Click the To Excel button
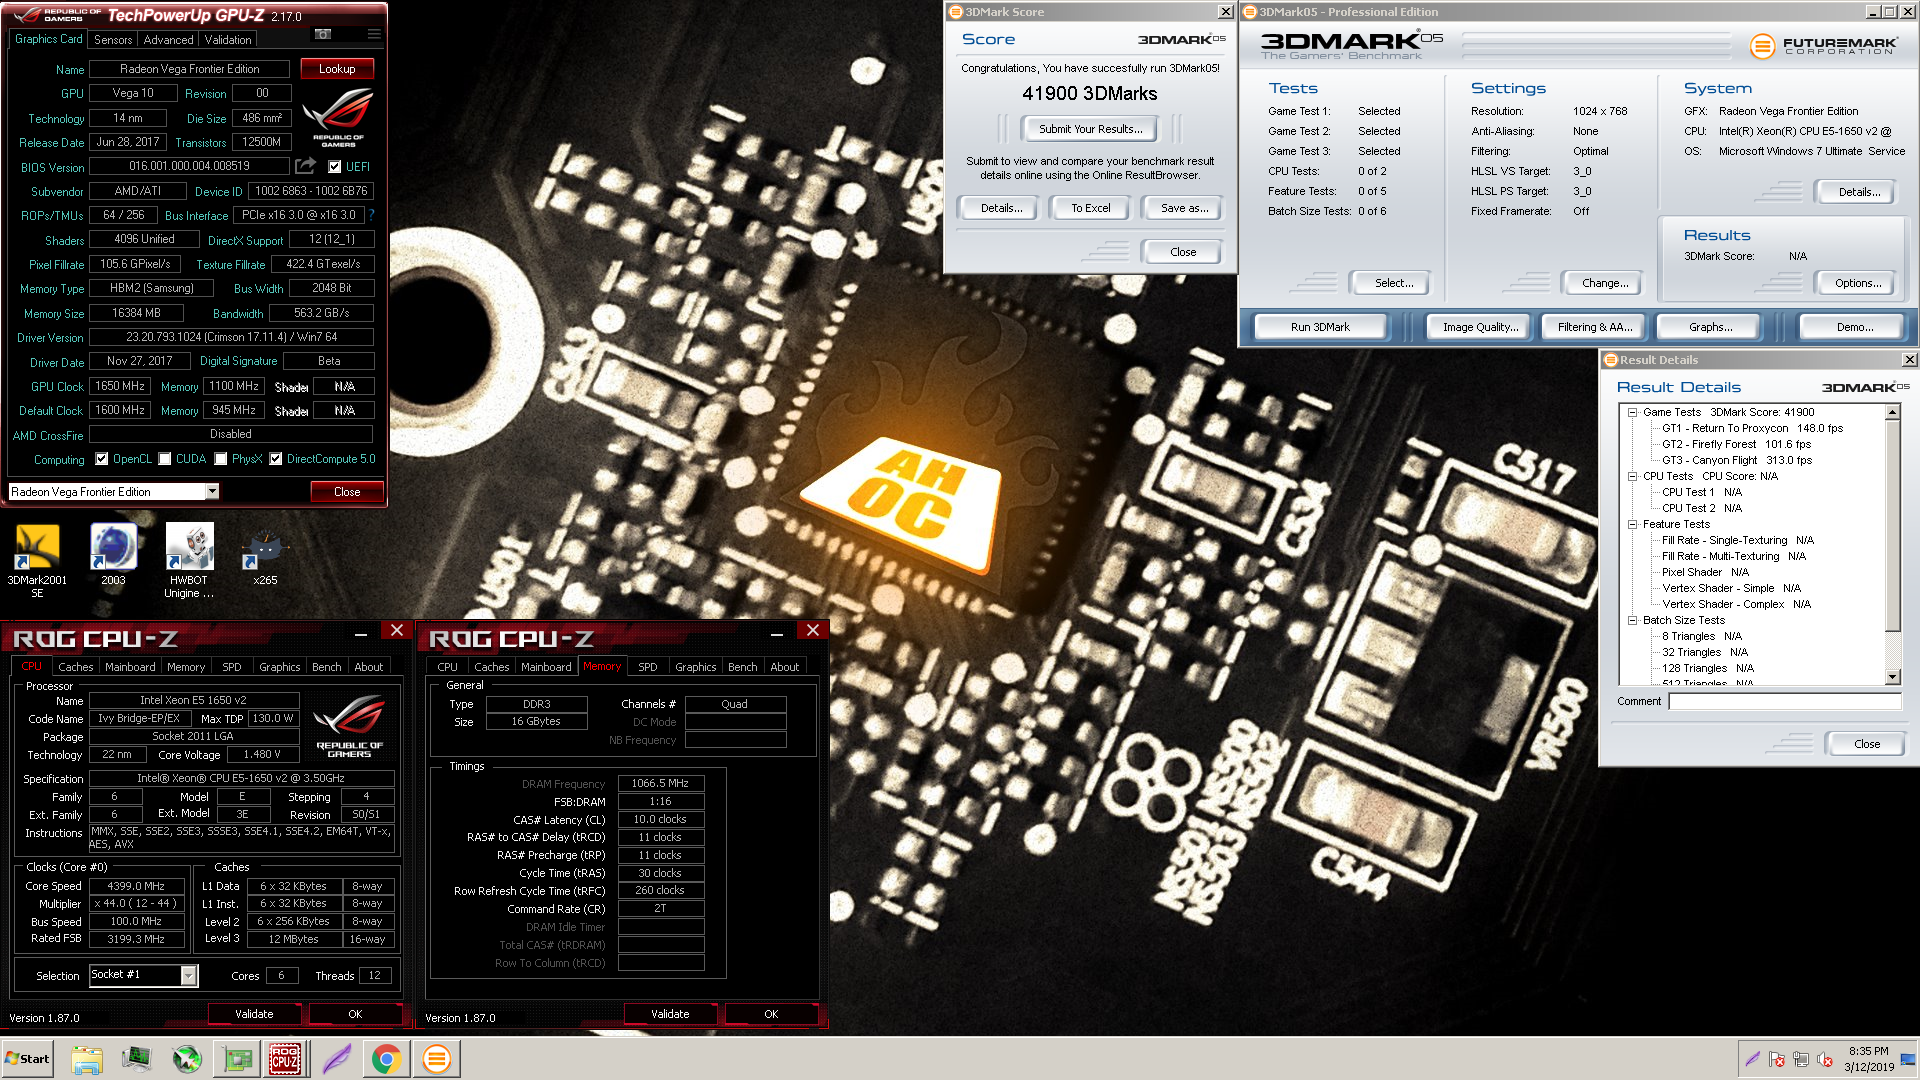The height and width of the screenshot is (1080, 1920). (x=1090, y=208)
